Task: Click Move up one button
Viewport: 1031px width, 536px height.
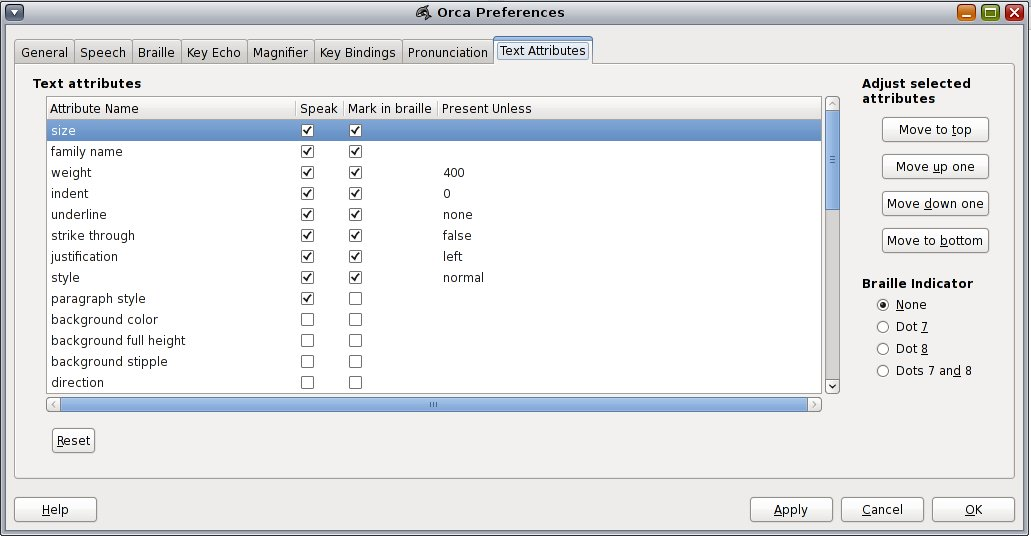Action: 935,166
